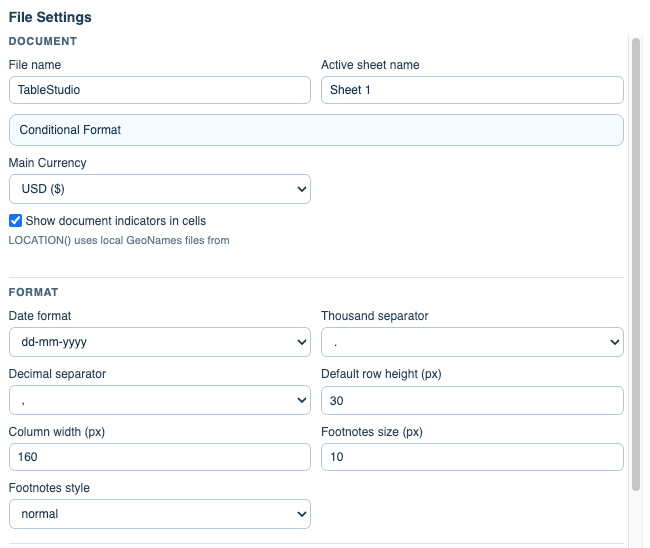This screenshot has height=548, width=650.
Task: Edit the Footnotes size field
Action: tap(472, 457)
